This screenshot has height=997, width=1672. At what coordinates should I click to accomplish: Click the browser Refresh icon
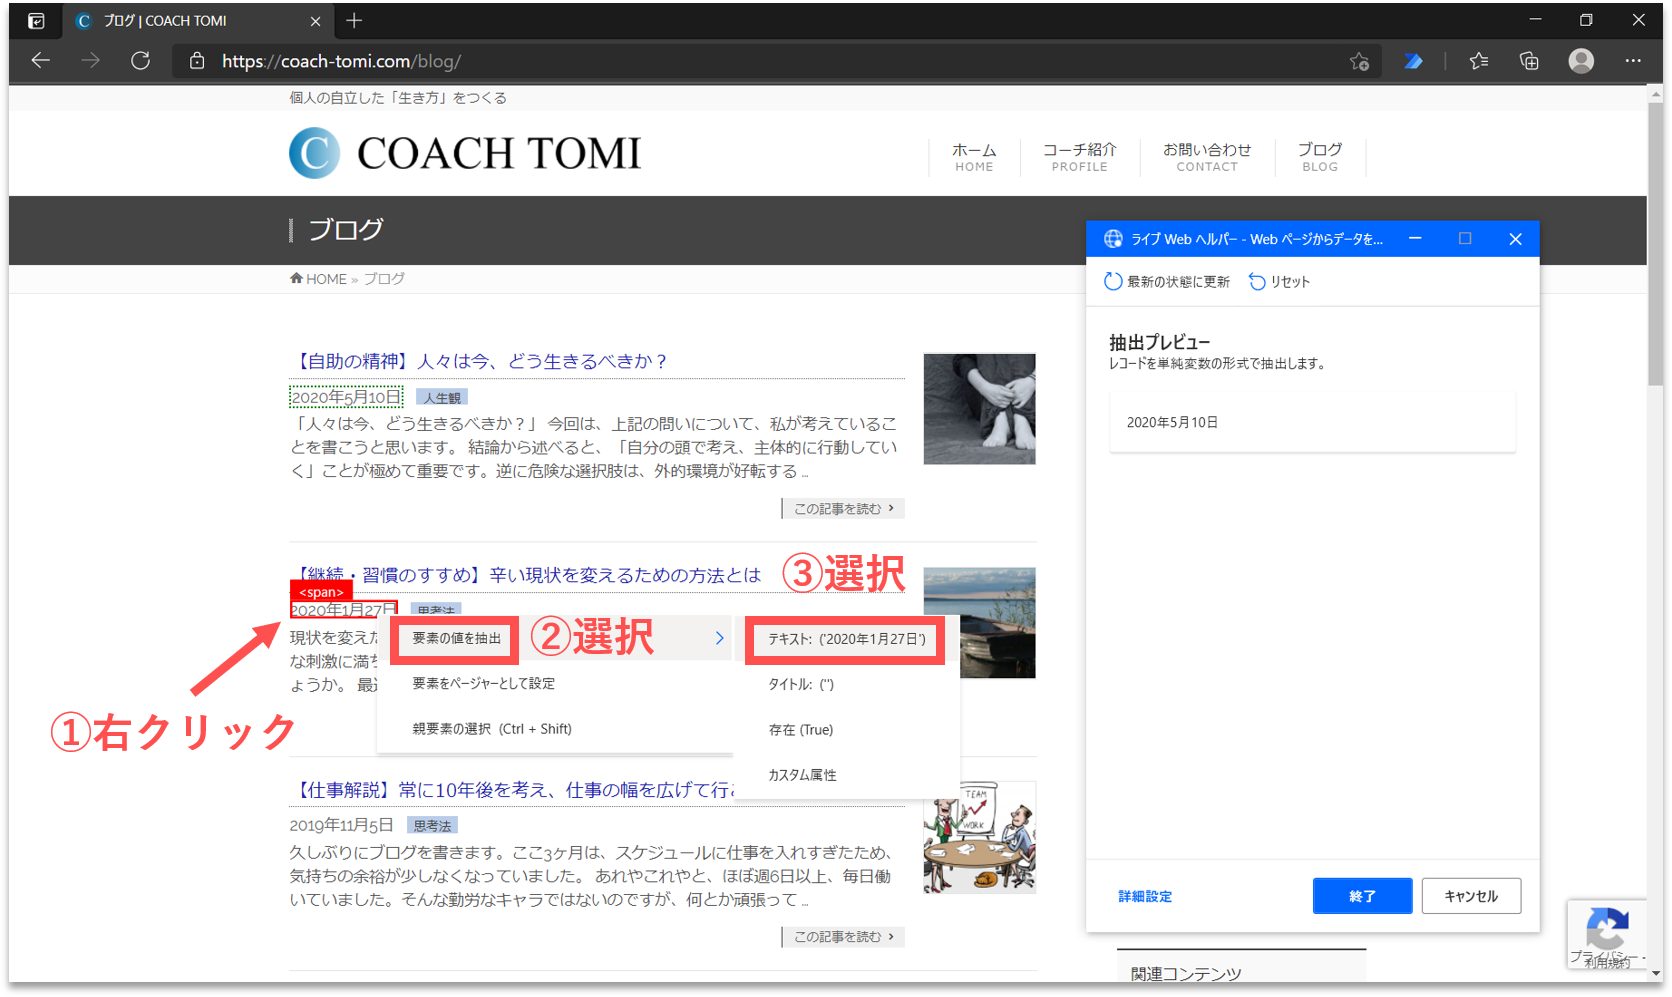coord(141,61)
